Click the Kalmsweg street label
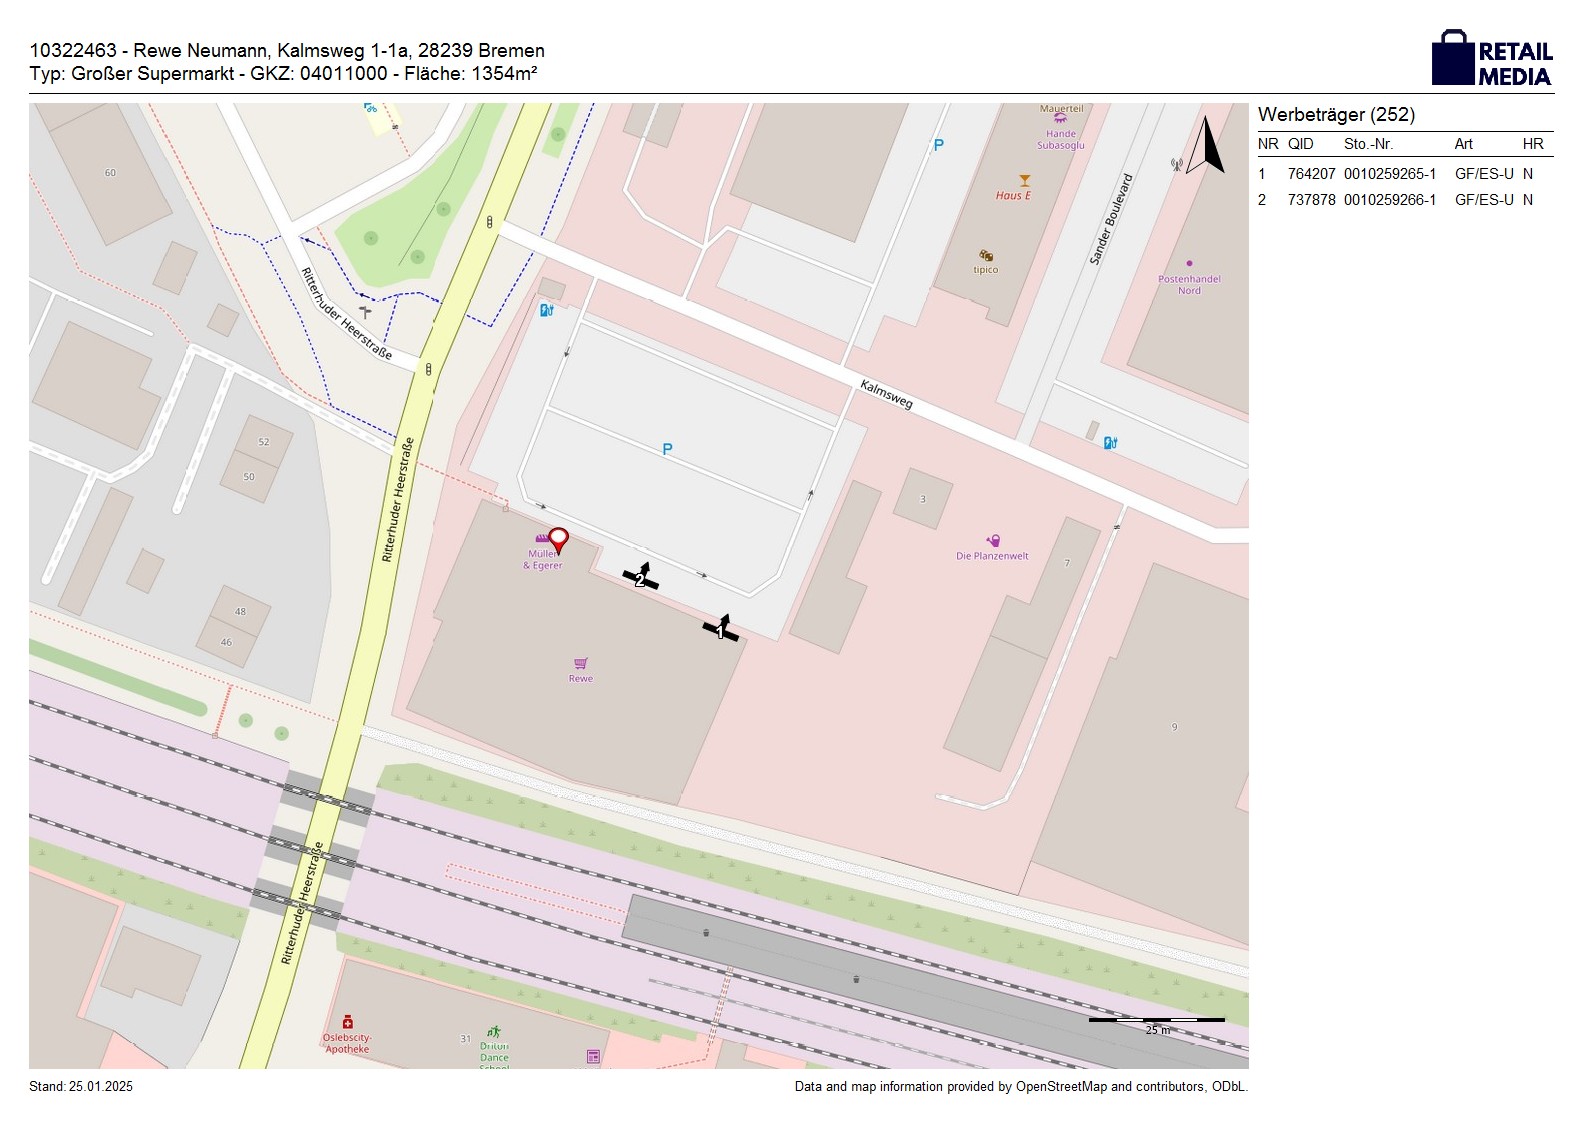The width and height of the screenshot is (1587, 1123). (x=886, y=395)
